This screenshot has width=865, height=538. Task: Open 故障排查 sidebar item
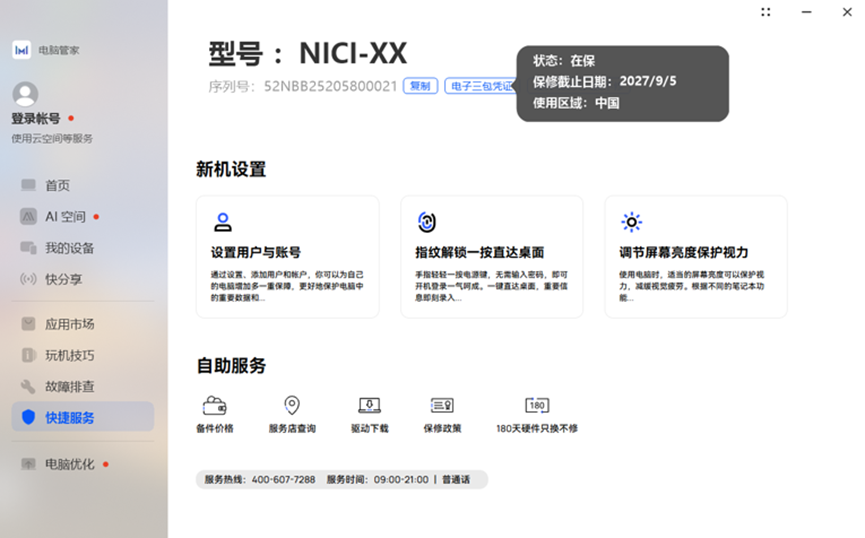[69, 386]
